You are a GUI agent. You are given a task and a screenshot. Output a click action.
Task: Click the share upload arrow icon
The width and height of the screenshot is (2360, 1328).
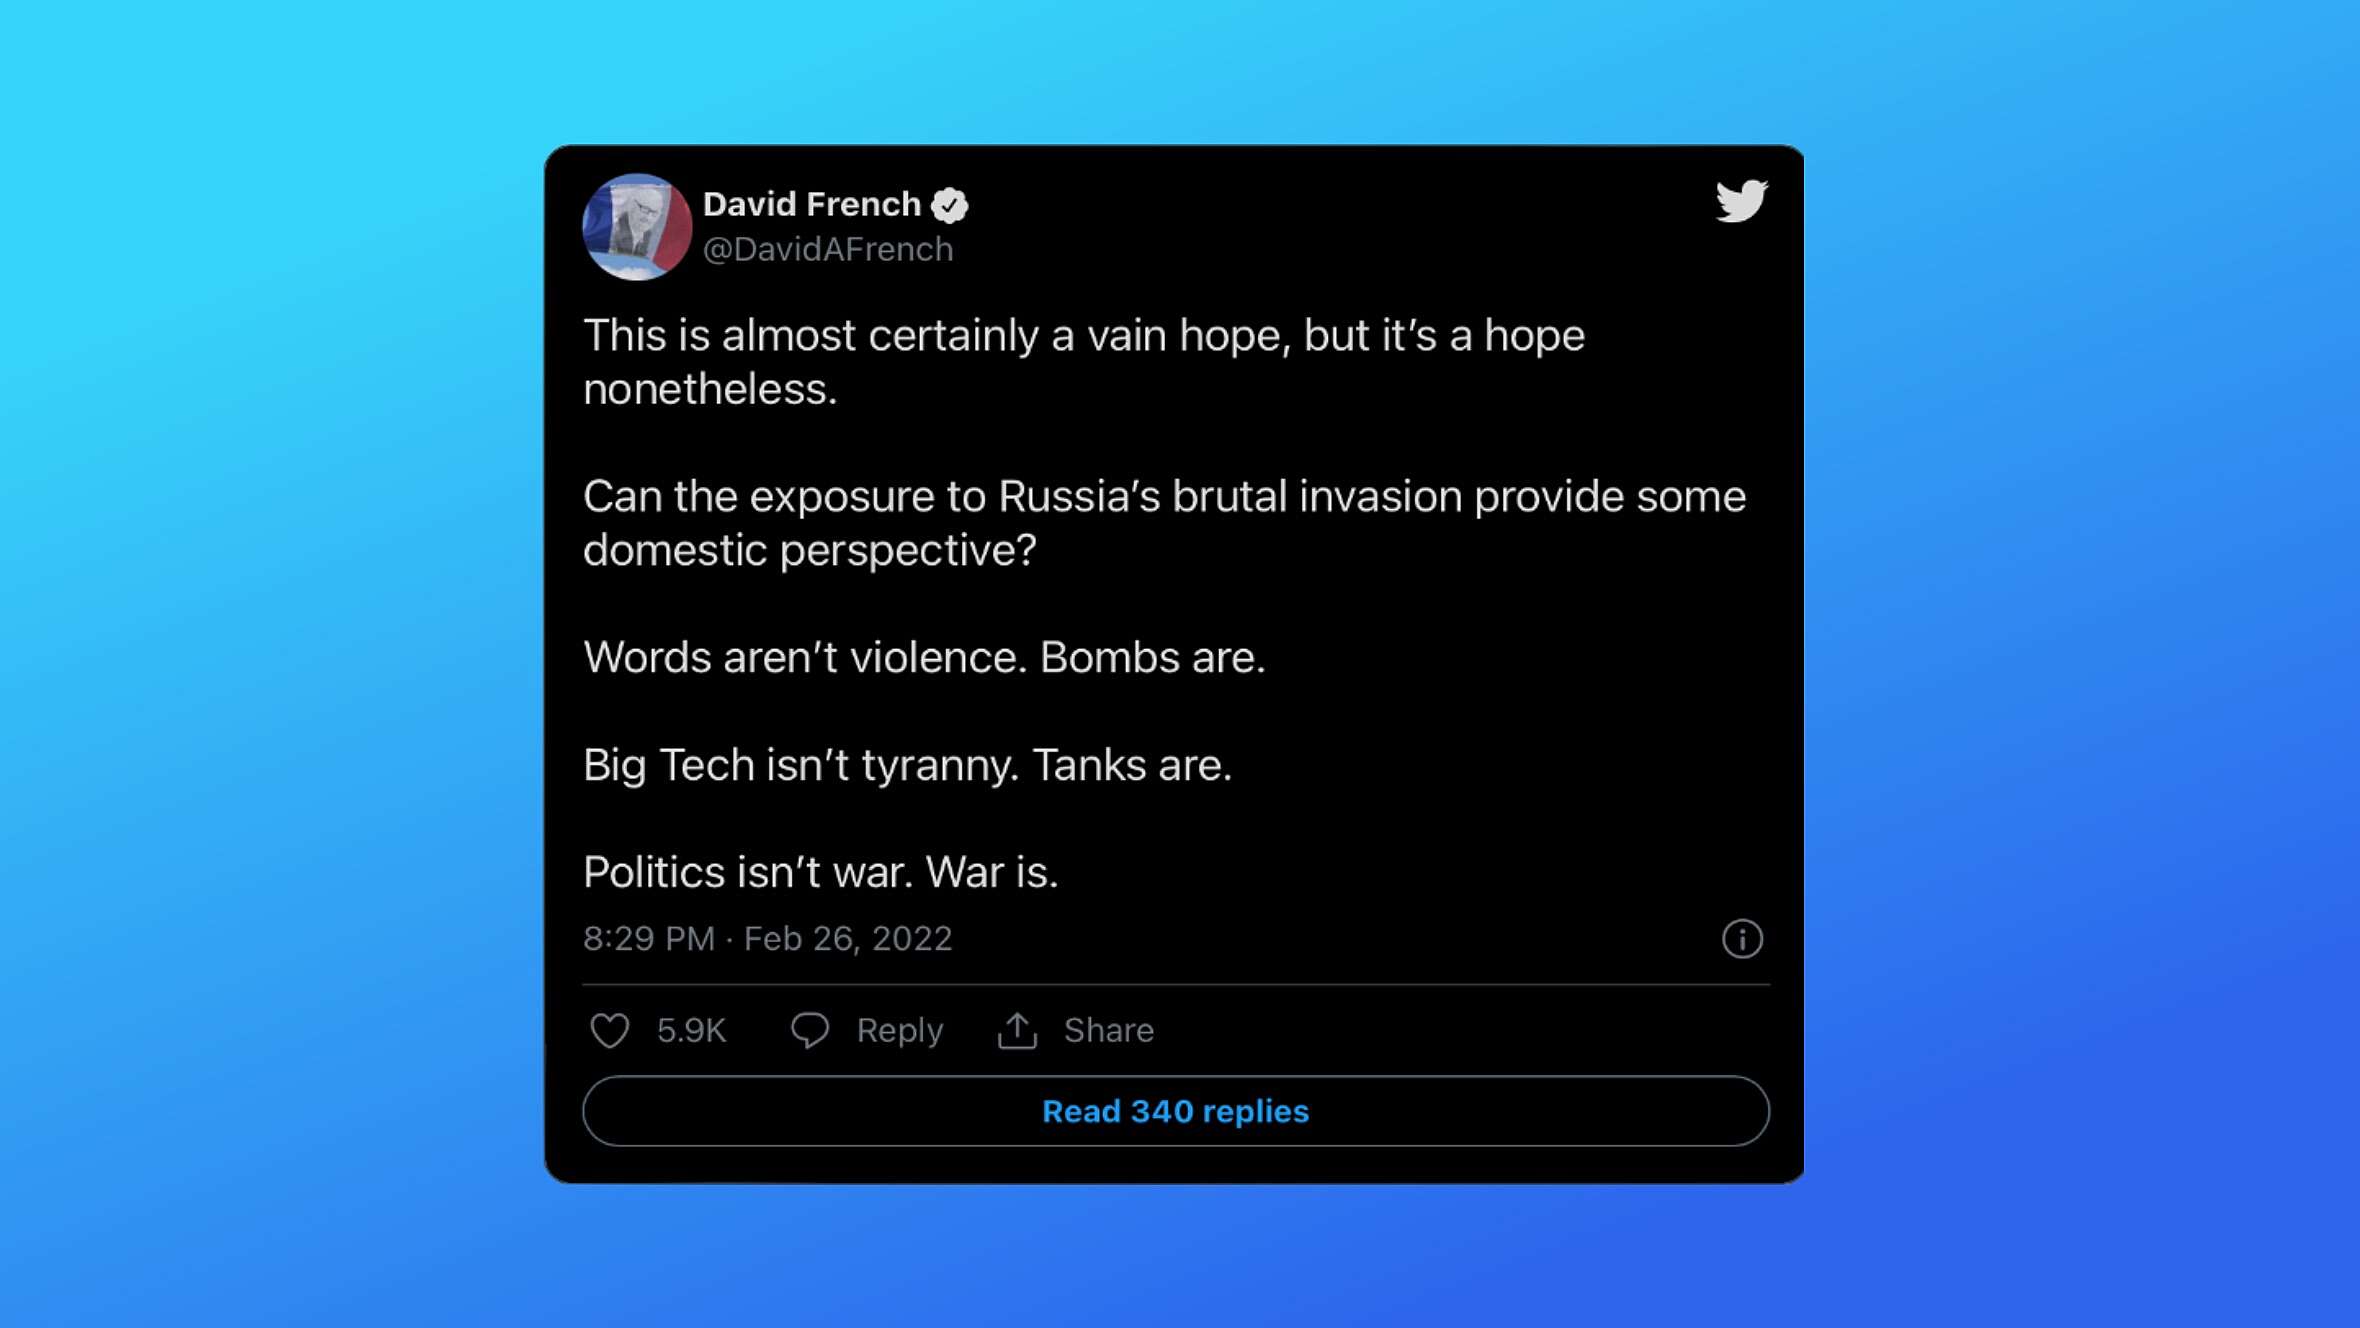(1017, 1030)
